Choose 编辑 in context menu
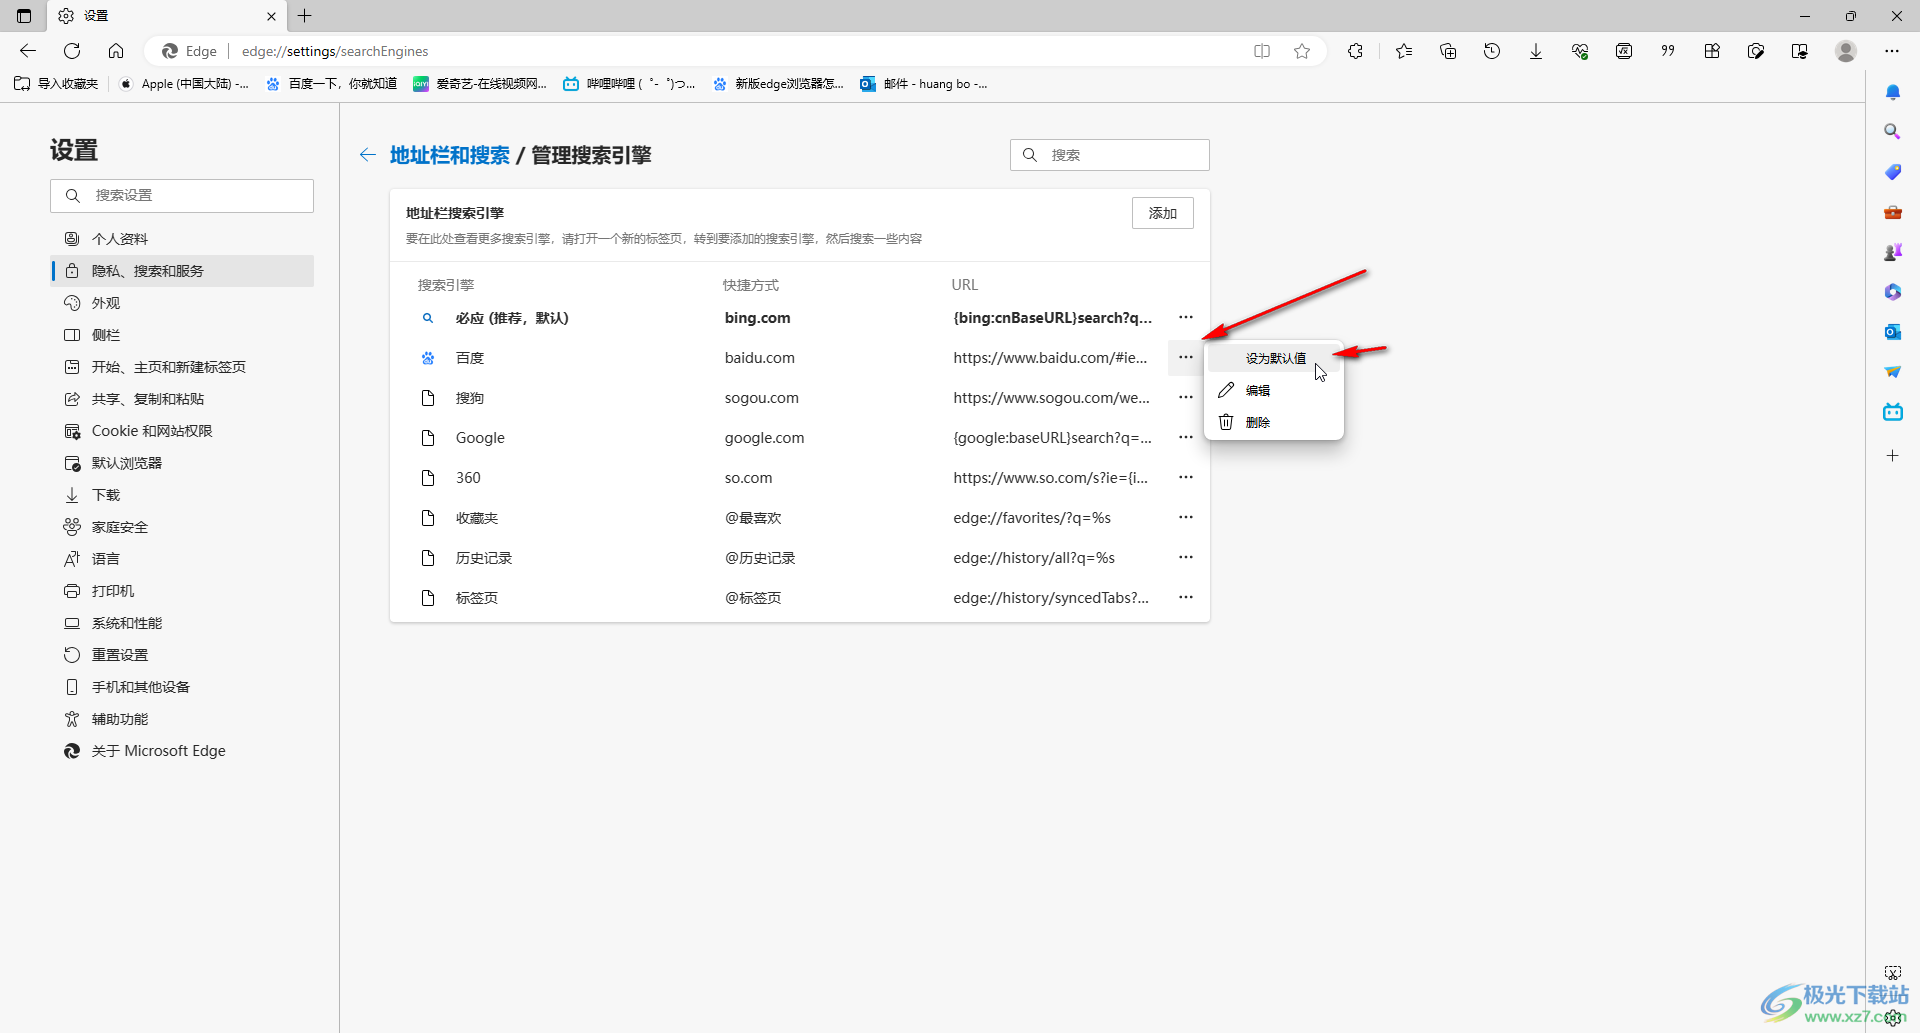 coord(1274,390)
